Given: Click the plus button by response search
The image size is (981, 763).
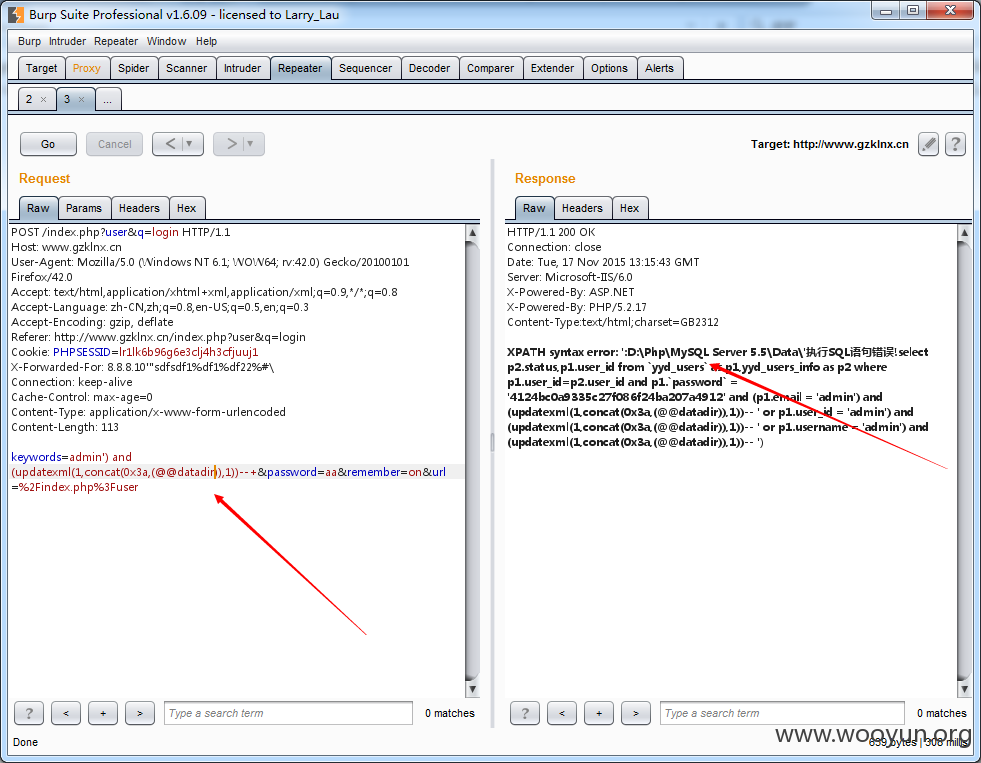Looking at the screenshot, I should (599, 713).
